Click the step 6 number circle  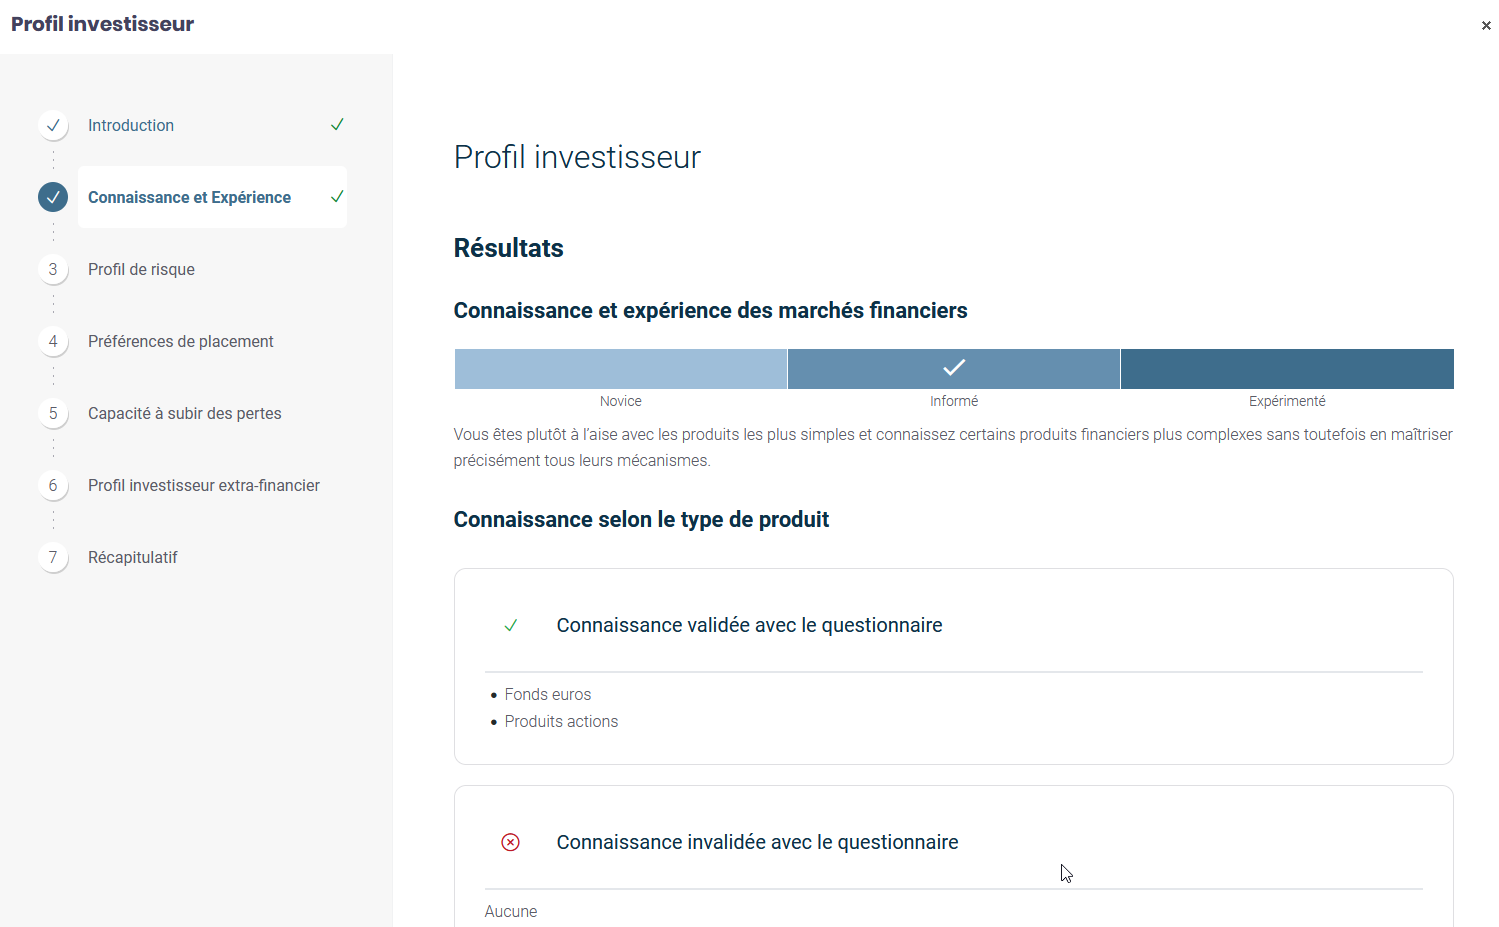click(53, 485)
